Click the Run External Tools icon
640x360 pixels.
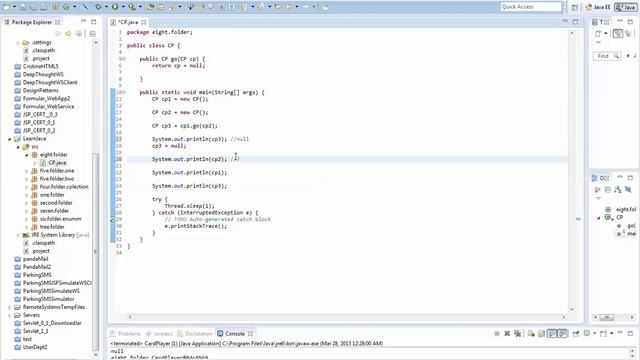pos(131,7)
